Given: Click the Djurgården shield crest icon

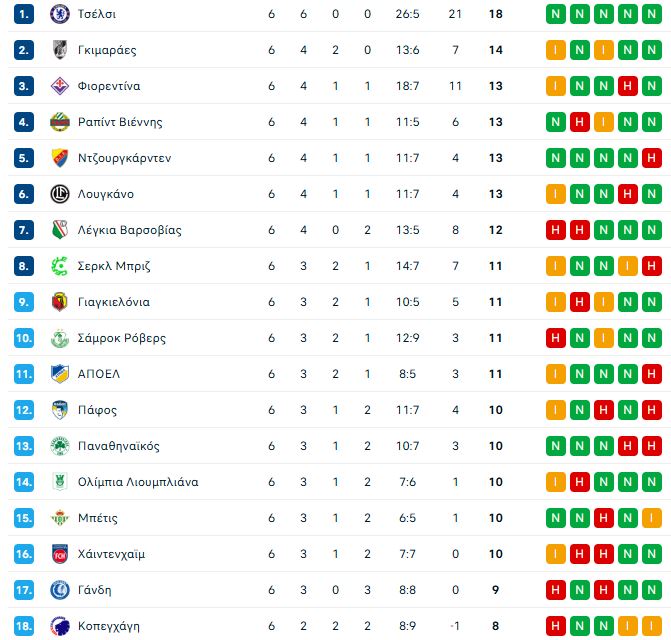Looking at the screenshot, I should pyautogui.click(x=59, y=158).
